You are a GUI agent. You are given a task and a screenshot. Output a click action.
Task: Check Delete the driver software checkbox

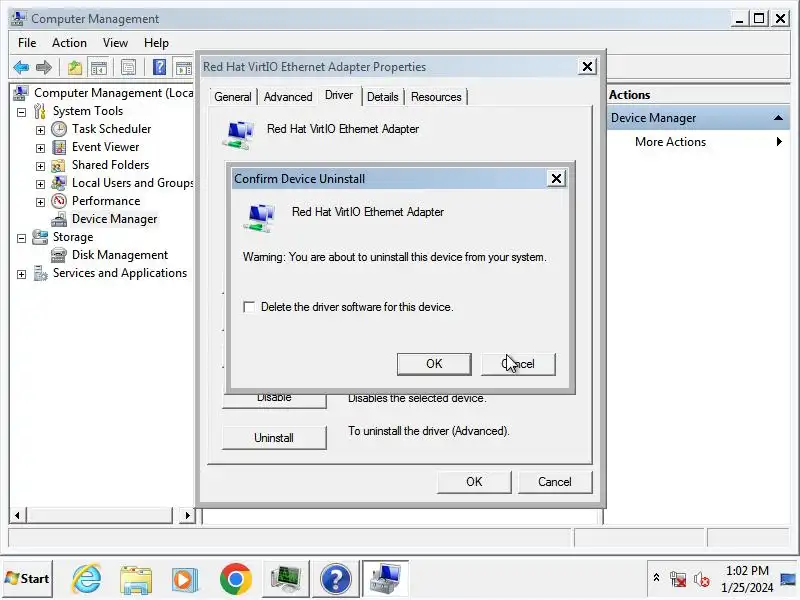tap(249, 307)
